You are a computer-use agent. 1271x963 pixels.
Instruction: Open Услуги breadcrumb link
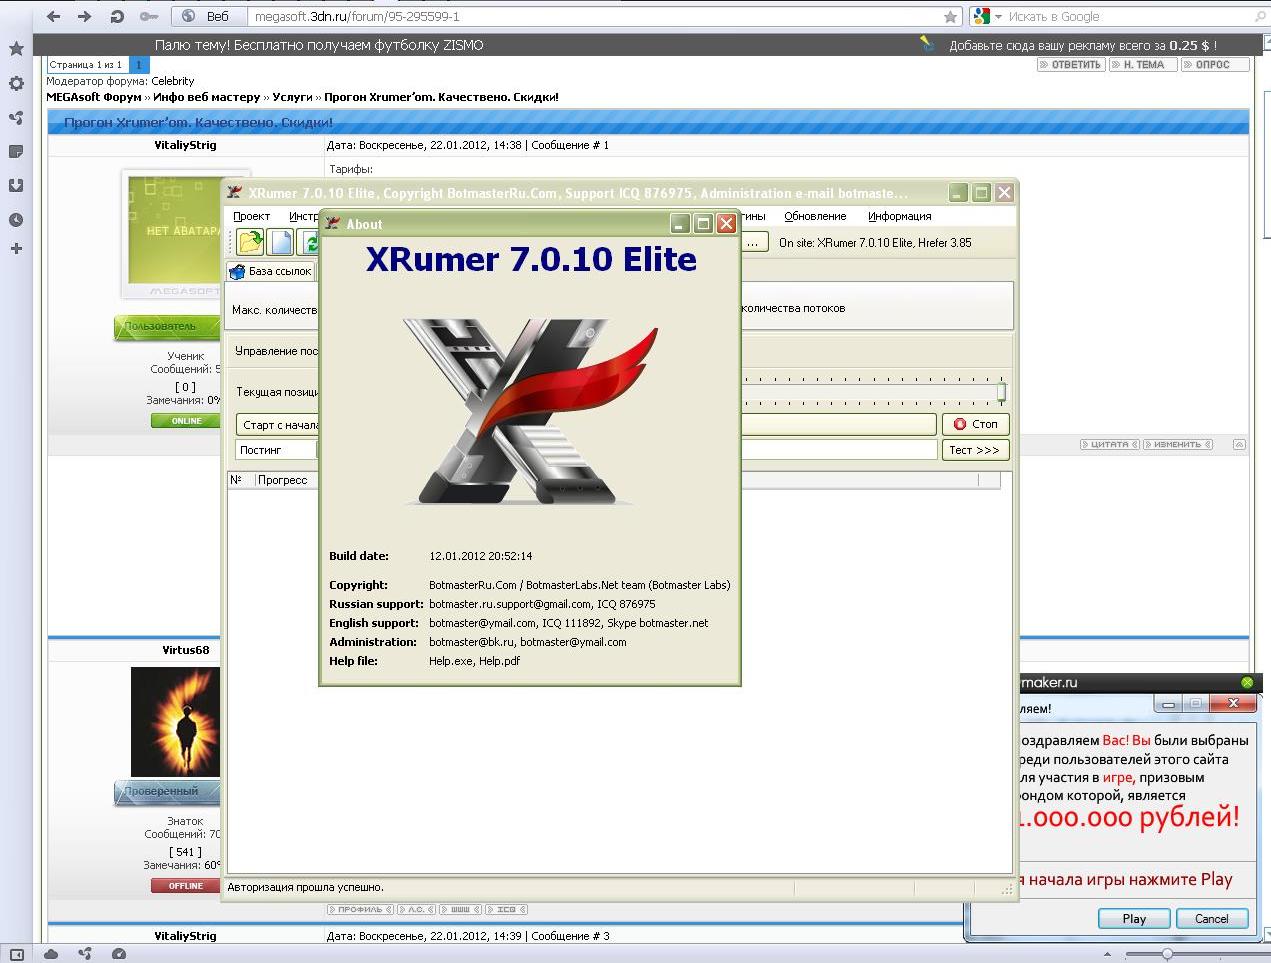pyautogui.click(x=292, y=97)
